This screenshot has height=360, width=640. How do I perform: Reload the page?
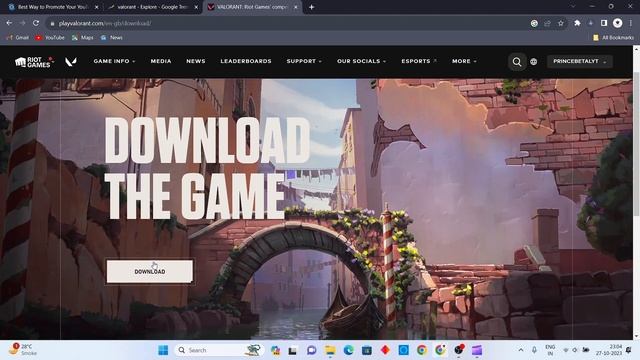[x=36, y=23]
